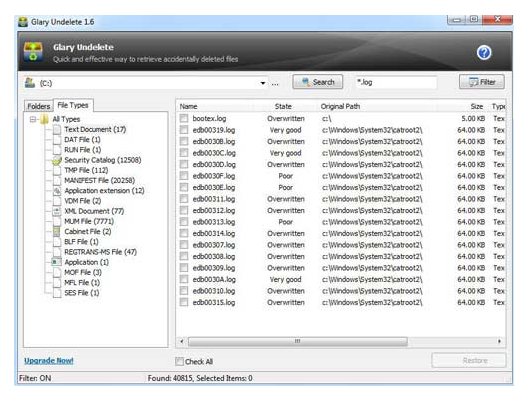The width and height of the screenshot is (527, 393).
Task: Click the Glary Undelete logo icon in header
Action: click(33, 52)
